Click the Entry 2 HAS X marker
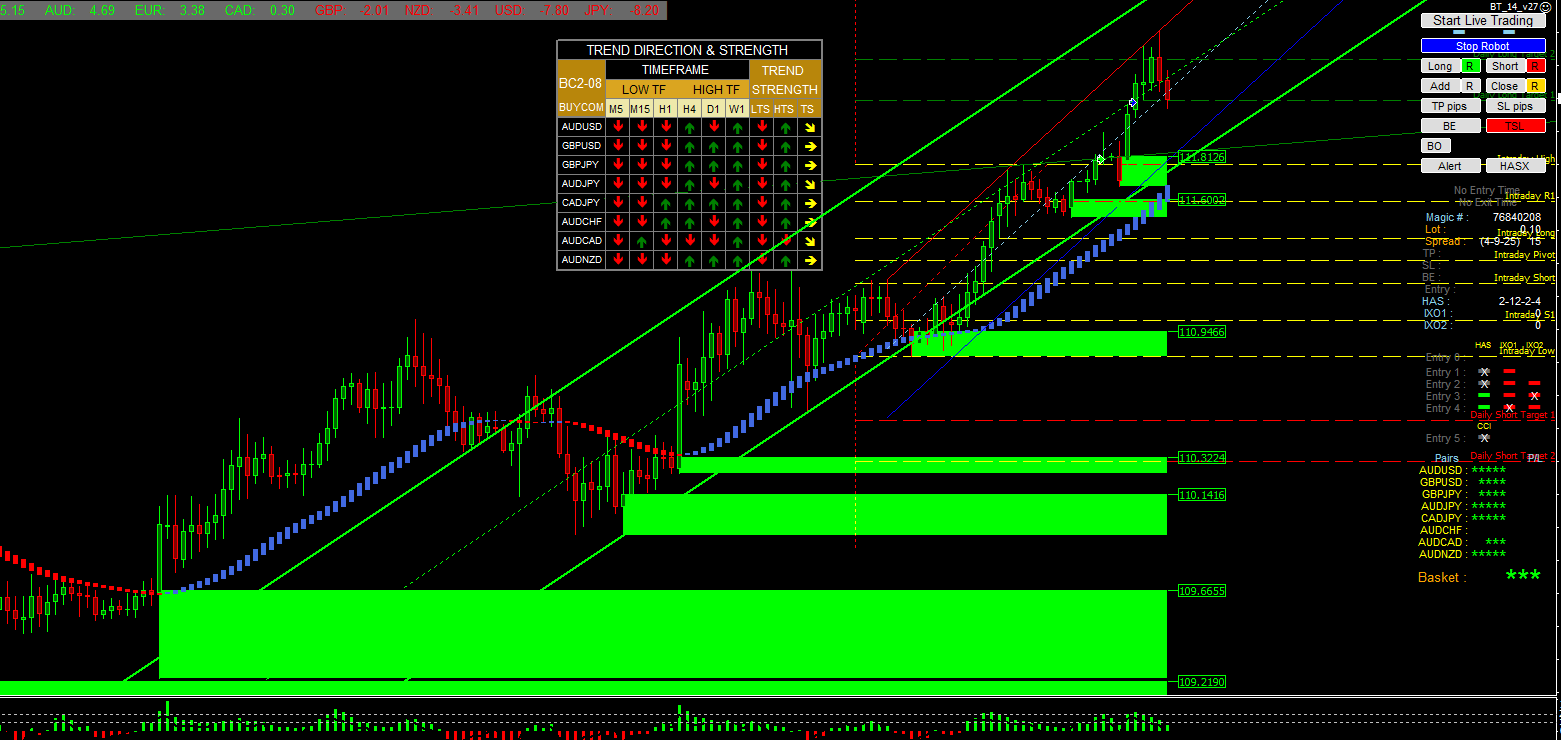This screenshot has width=1561, height=740. [1484, 384]
